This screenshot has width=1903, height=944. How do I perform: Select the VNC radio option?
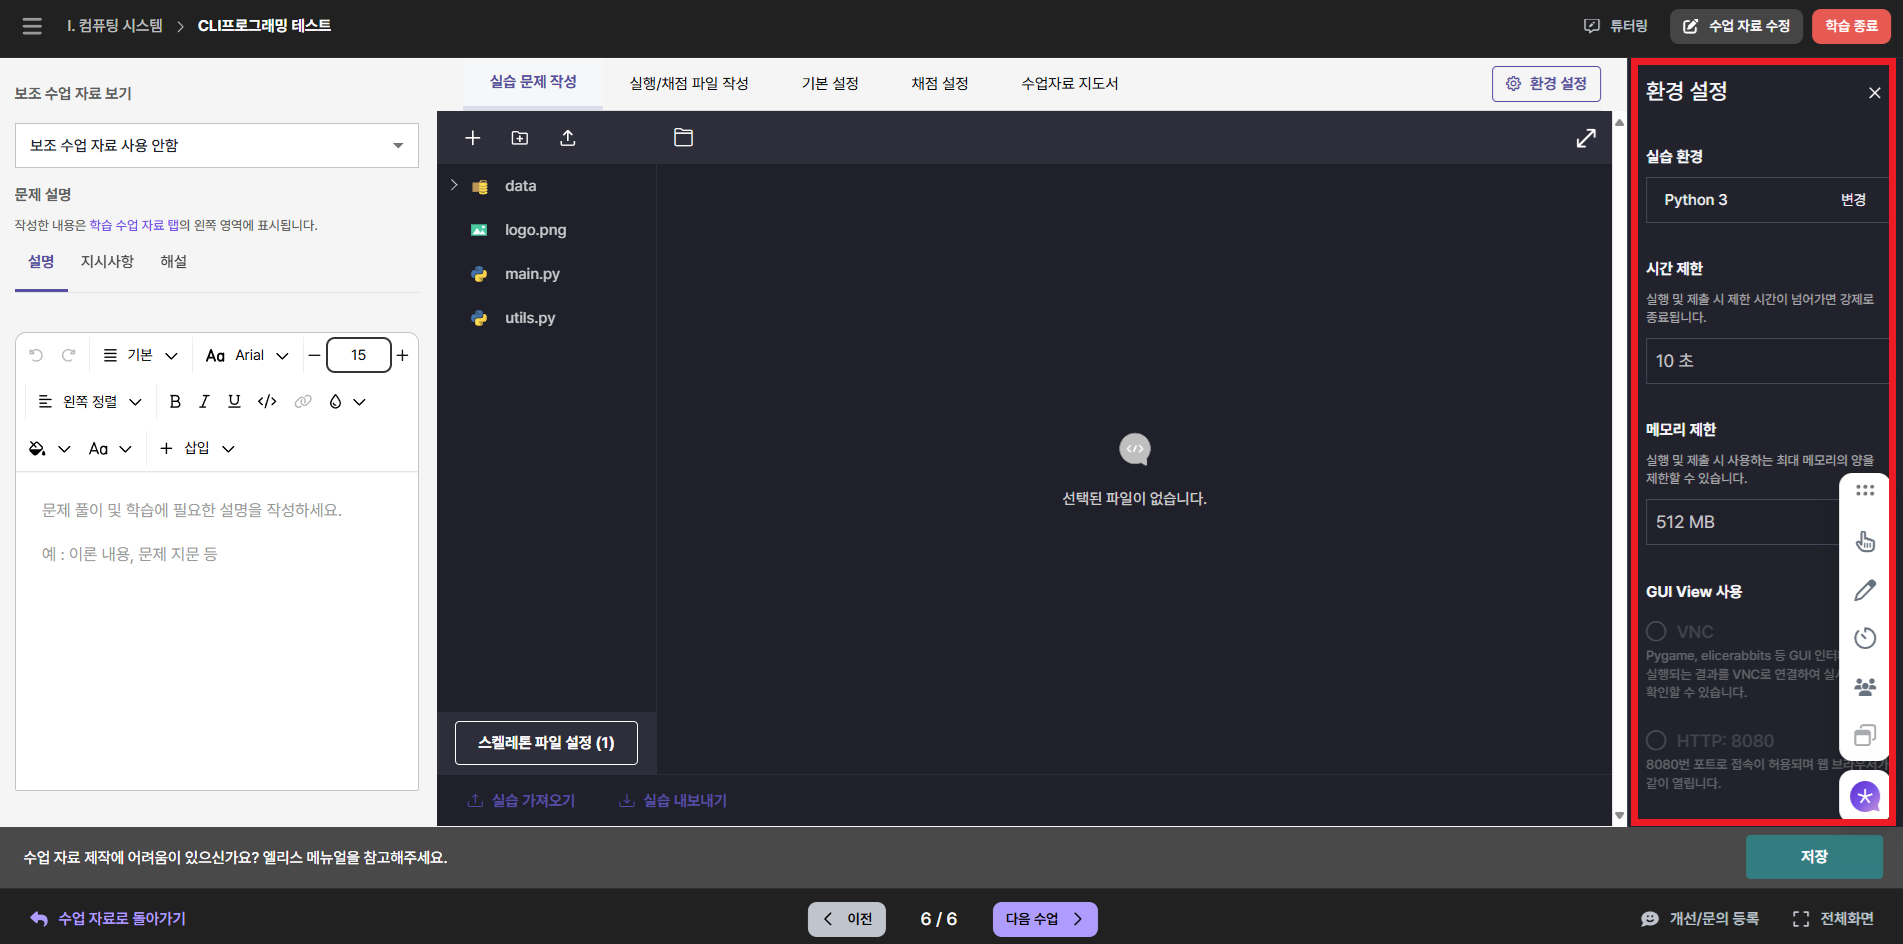[1656, 632]
